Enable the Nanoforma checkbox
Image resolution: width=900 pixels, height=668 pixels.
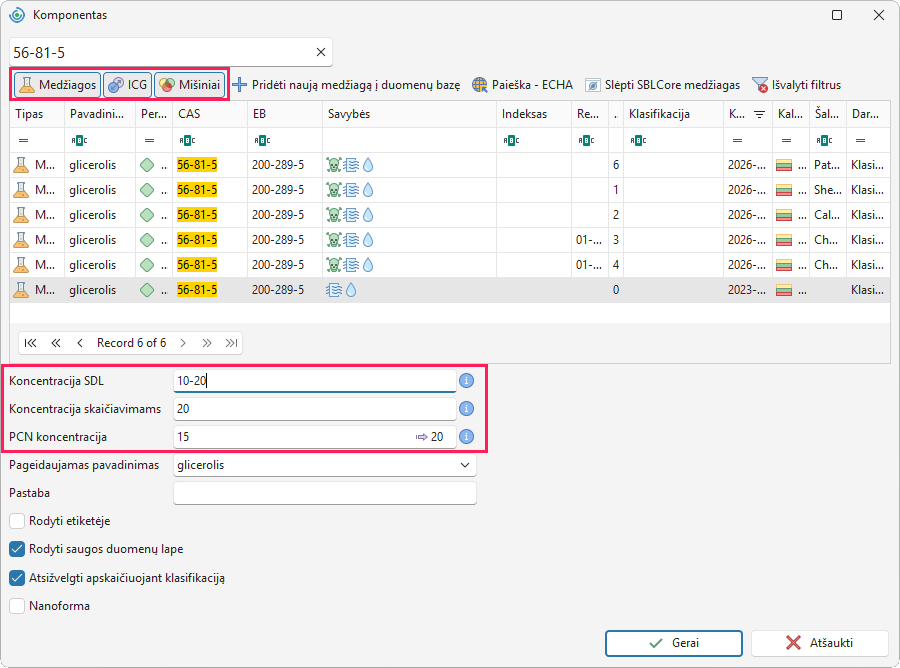click(x=17, y=606)
